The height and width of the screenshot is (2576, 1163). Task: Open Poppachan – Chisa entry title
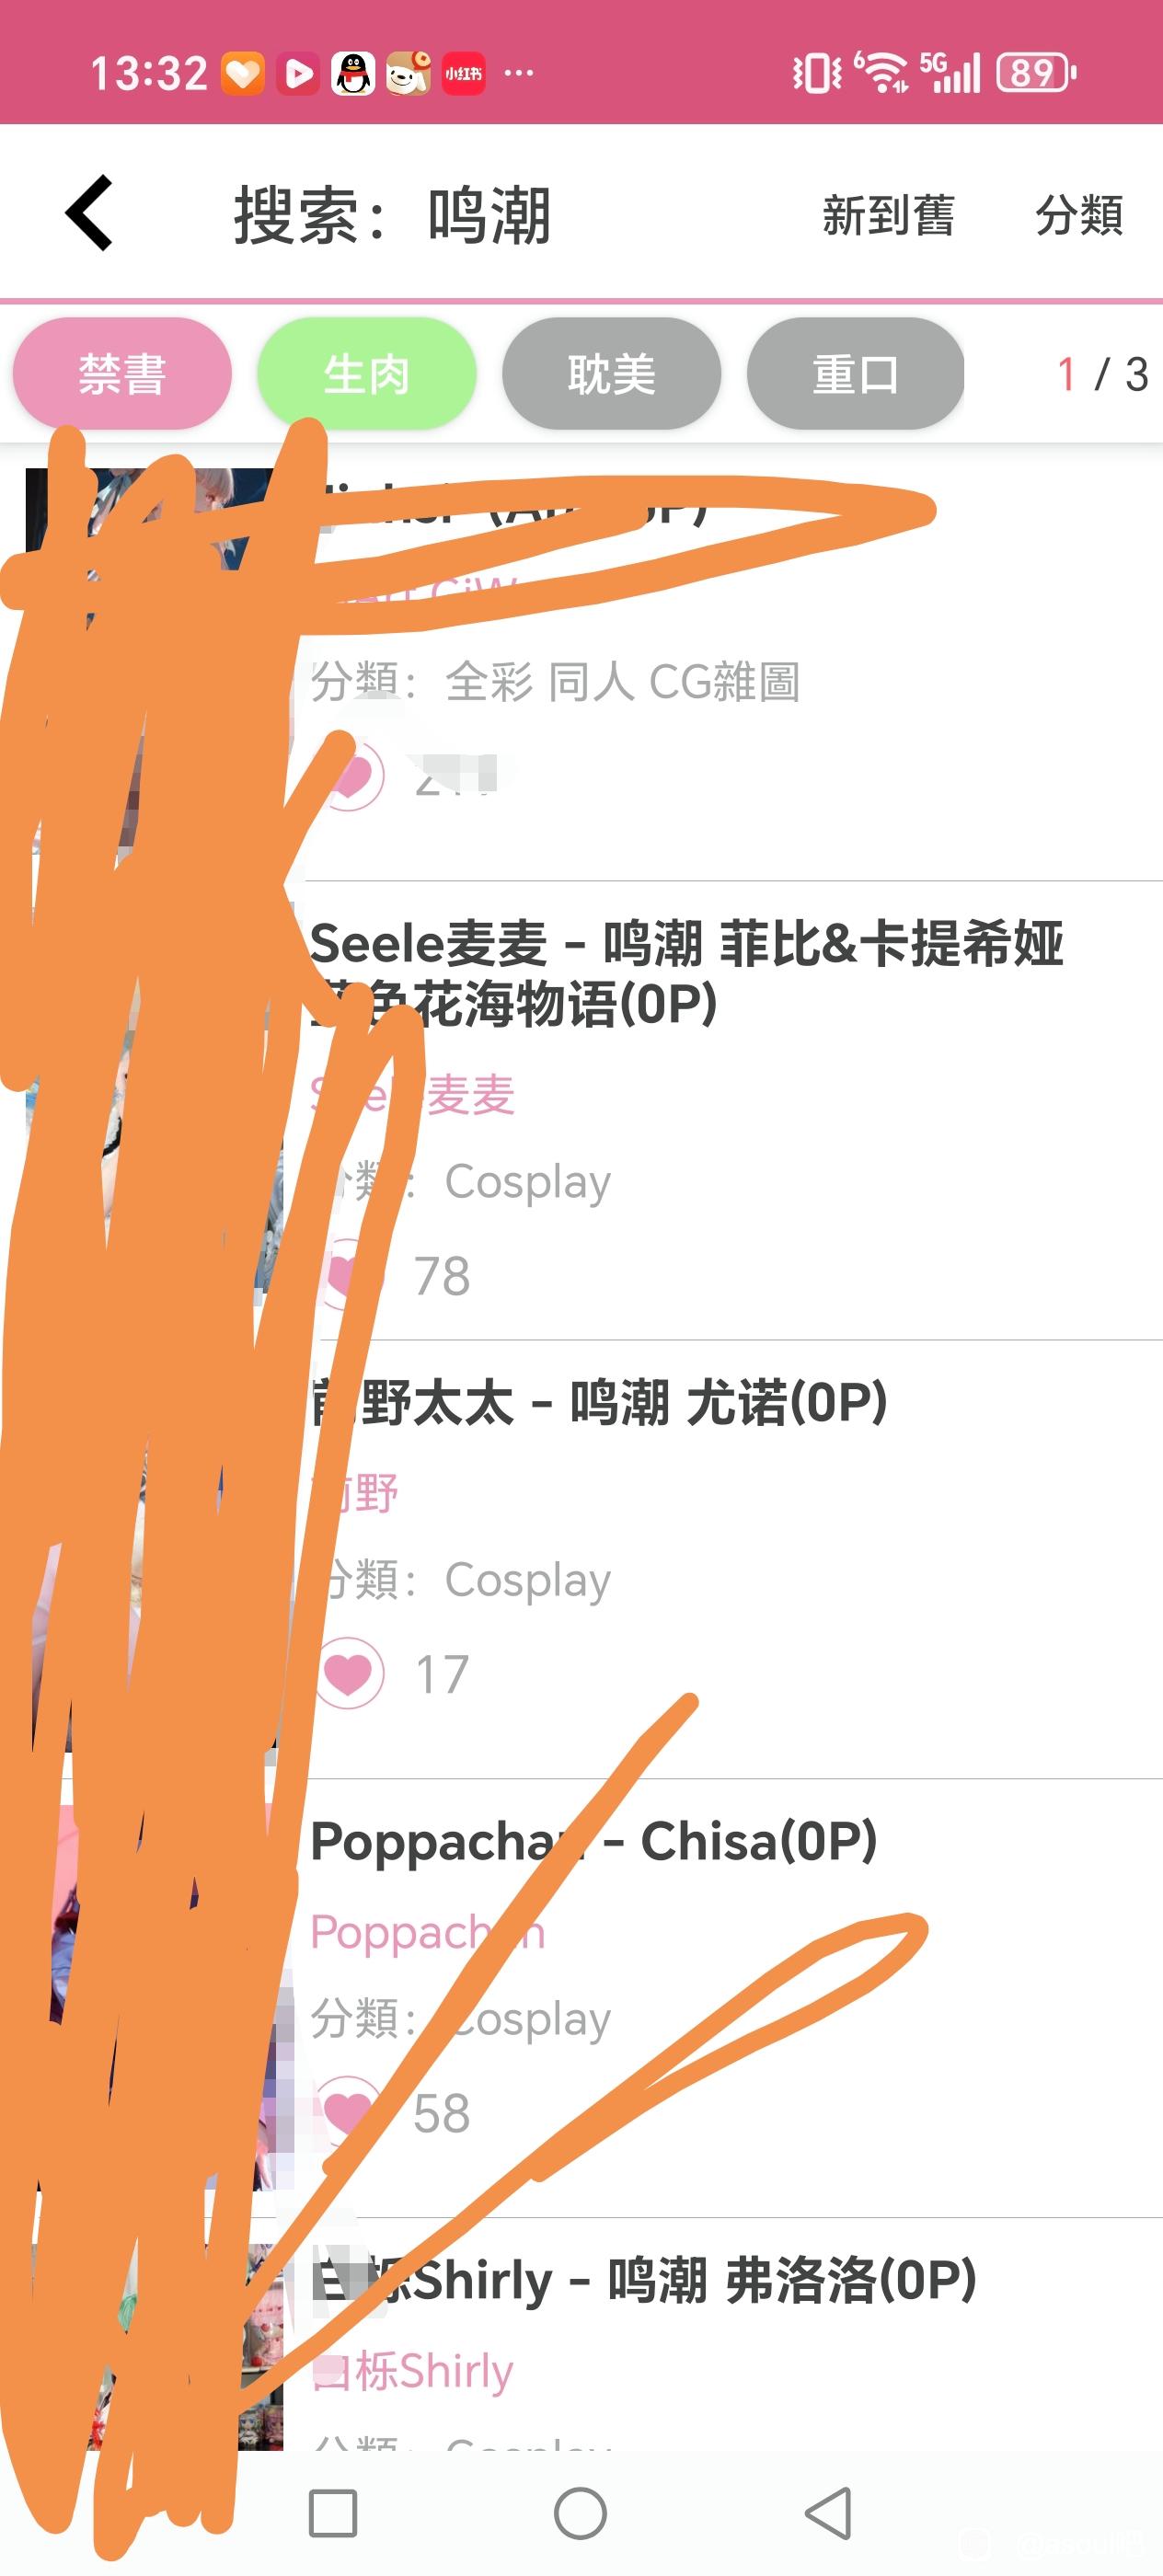594,1841
